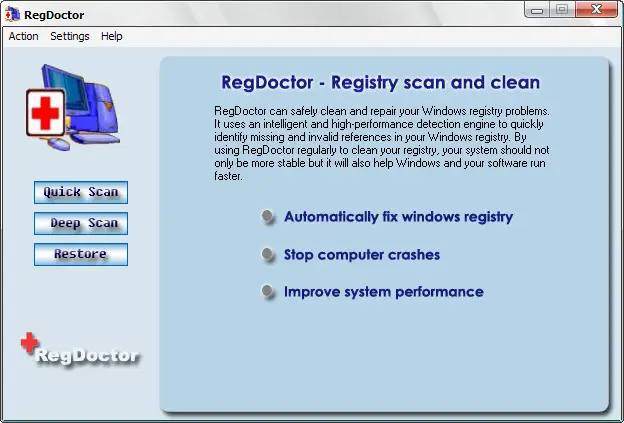Click the heading RegDoctor - Registry scan and clean

click(x=380, y=82)
